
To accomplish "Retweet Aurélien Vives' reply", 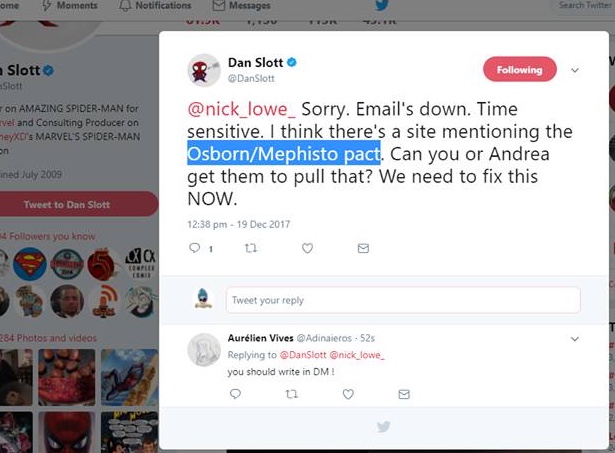I will tap(291, 394).
